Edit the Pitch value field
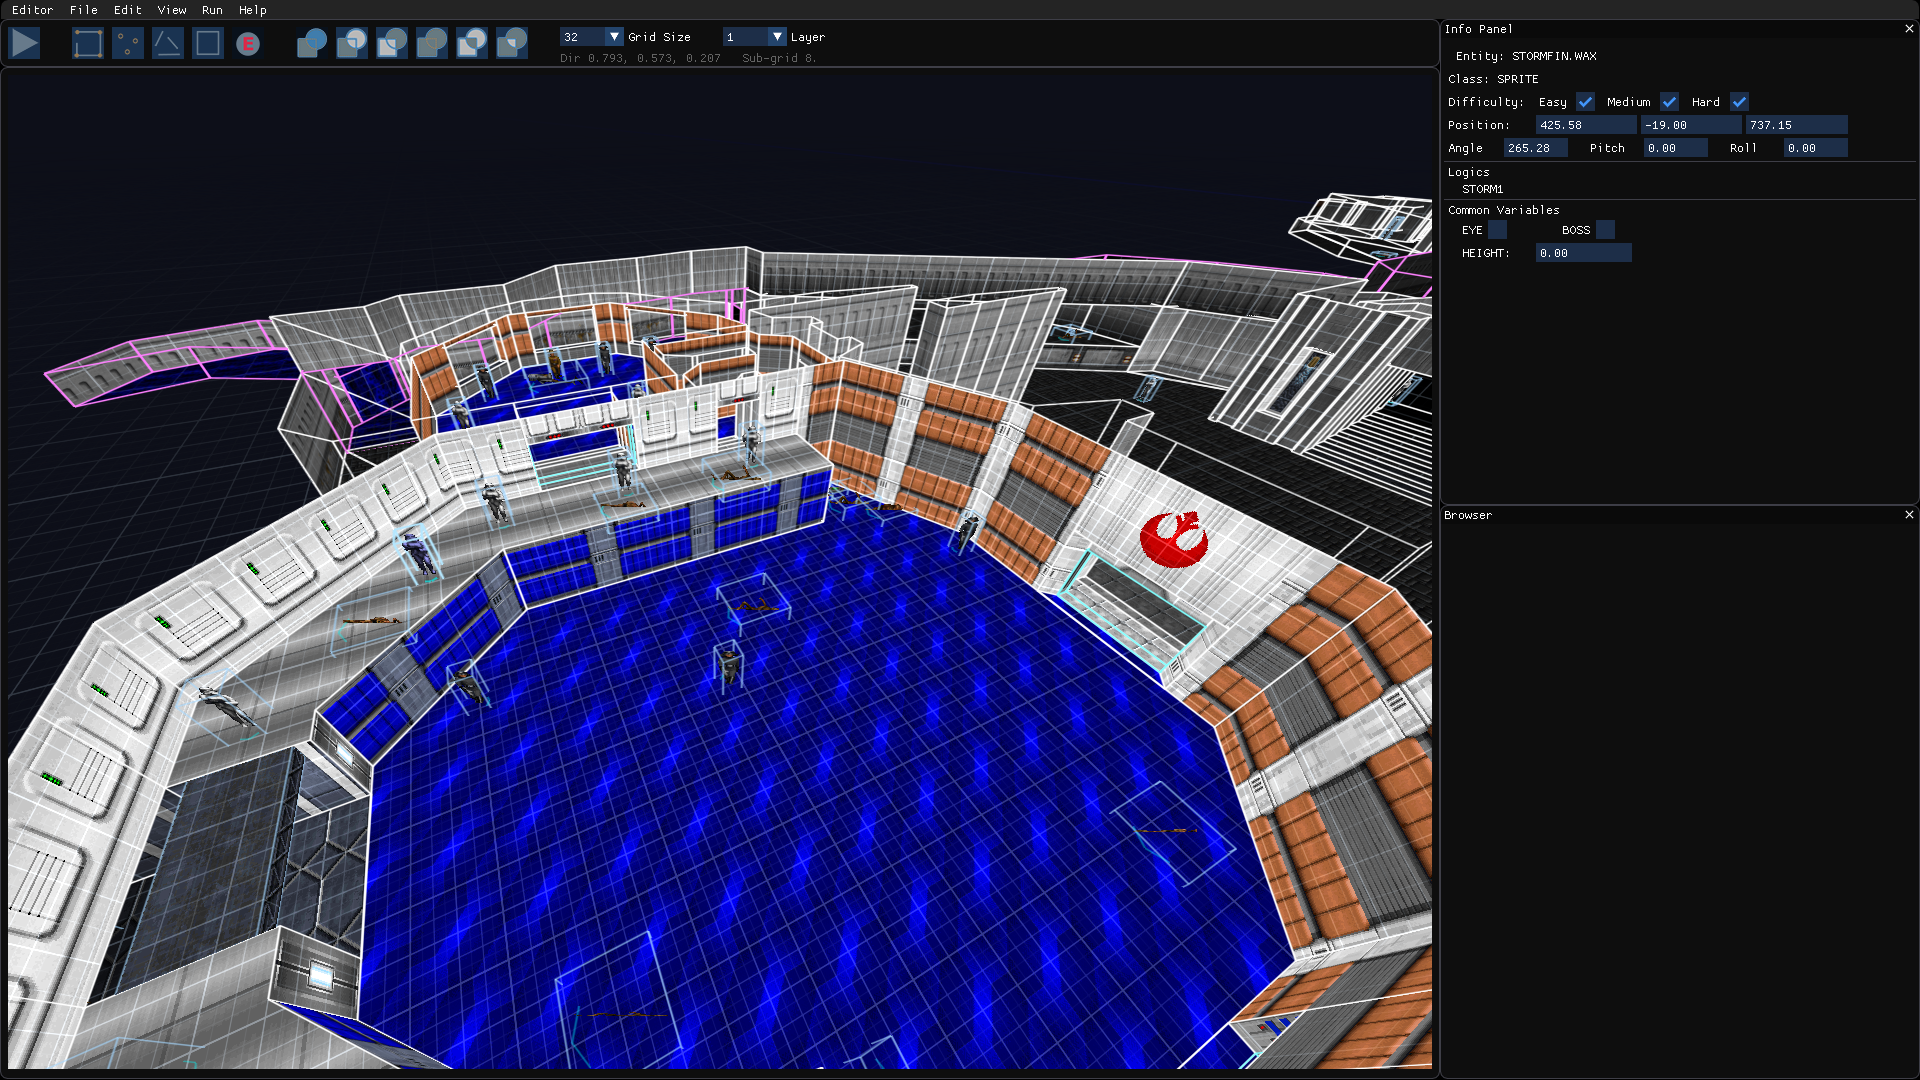Viewport: 1920px width, 1080px height. (1675, 148)
